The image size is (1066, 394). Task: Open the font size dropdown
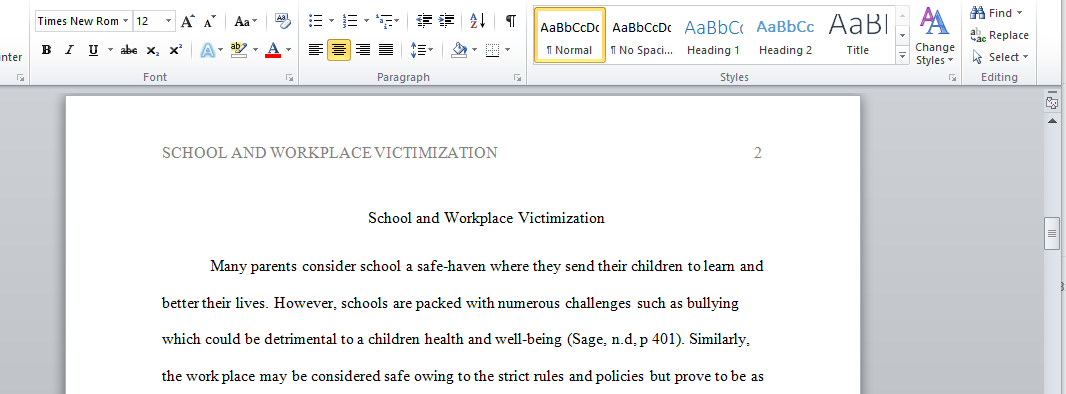tap(168, 21)
